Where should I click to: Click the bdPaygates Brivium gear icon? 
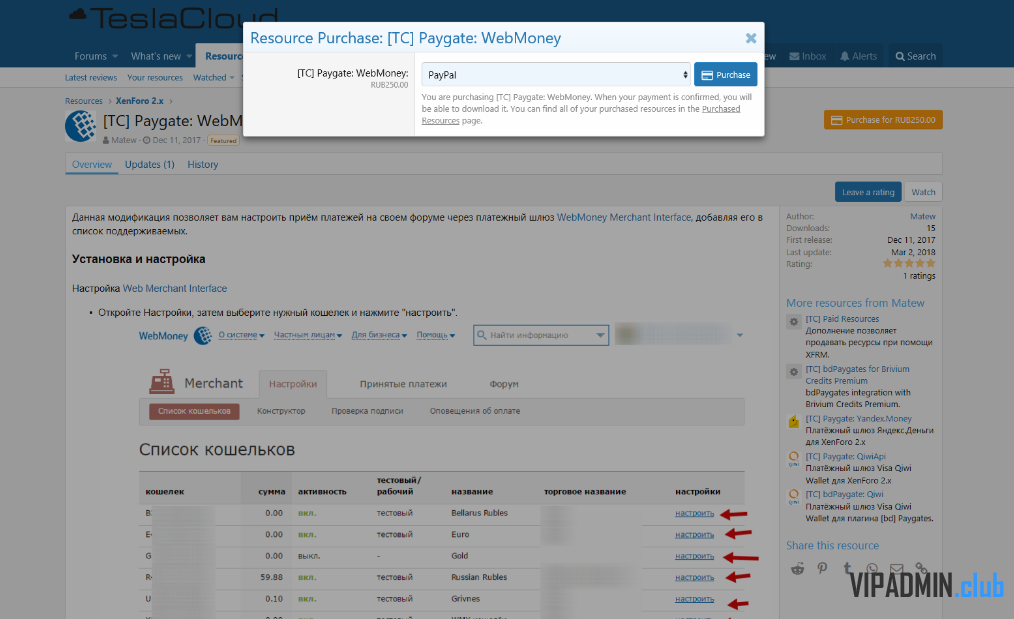793,371
